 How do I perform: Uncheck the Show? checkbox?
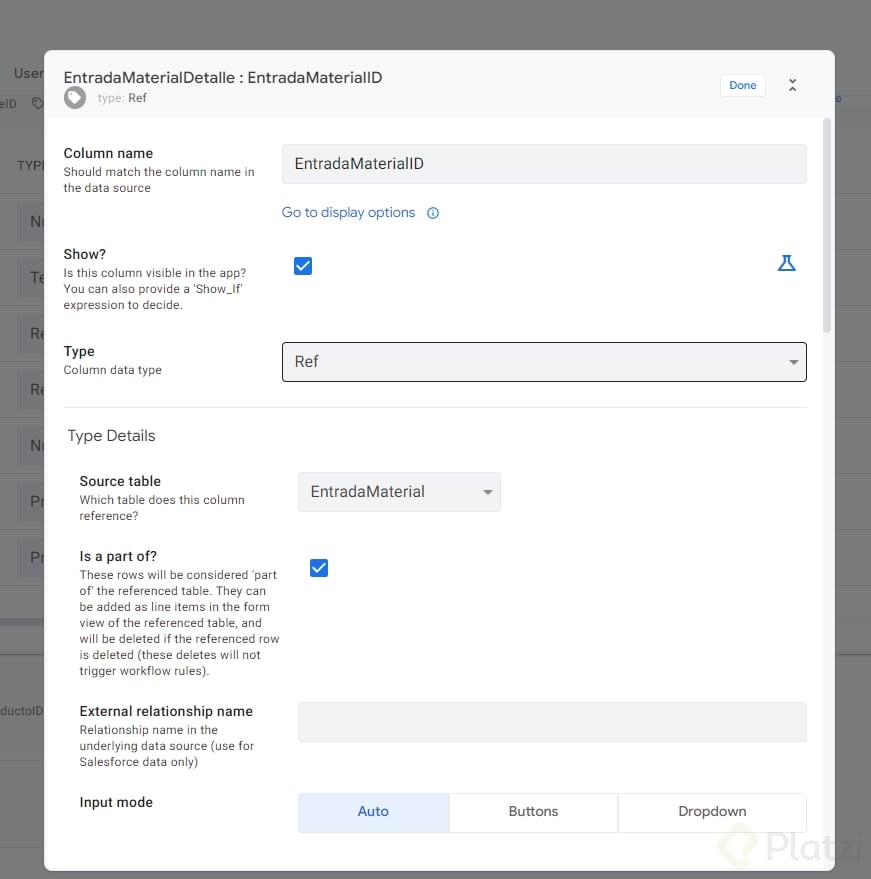tap(303, 266)
